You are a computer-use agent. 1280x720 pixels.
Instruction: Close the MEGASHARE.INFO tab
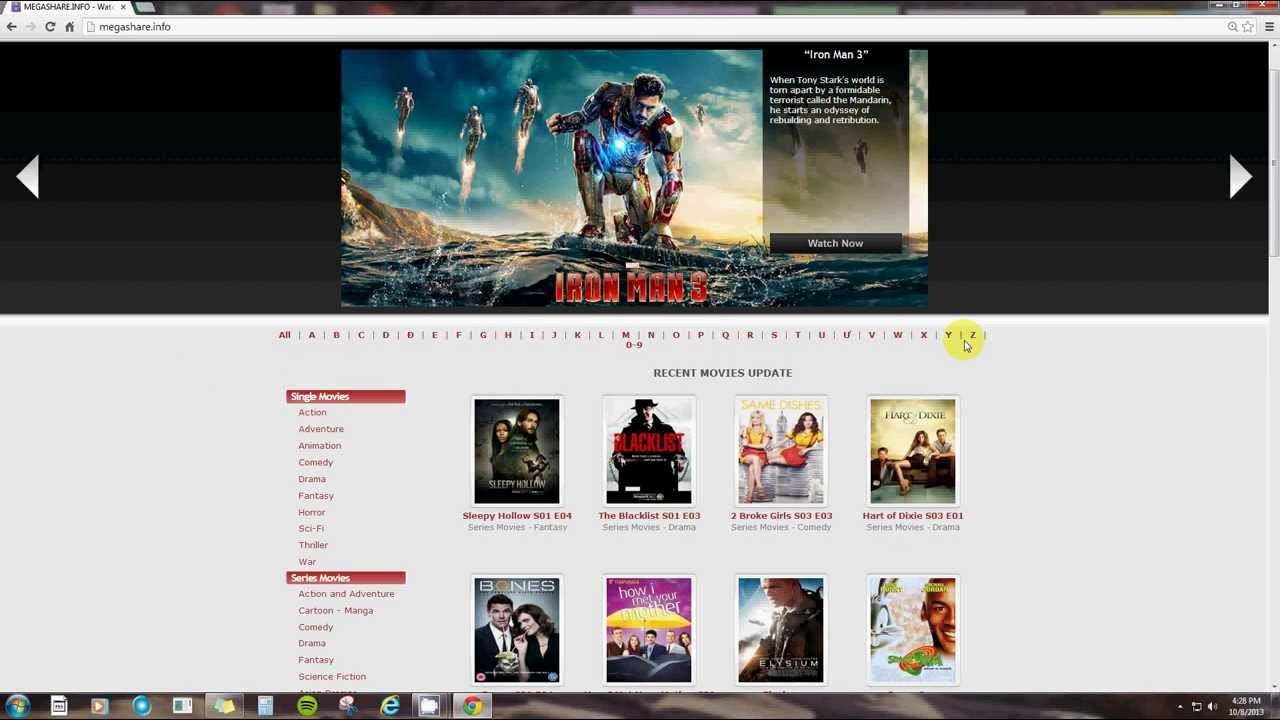click(x=123, y=7)
